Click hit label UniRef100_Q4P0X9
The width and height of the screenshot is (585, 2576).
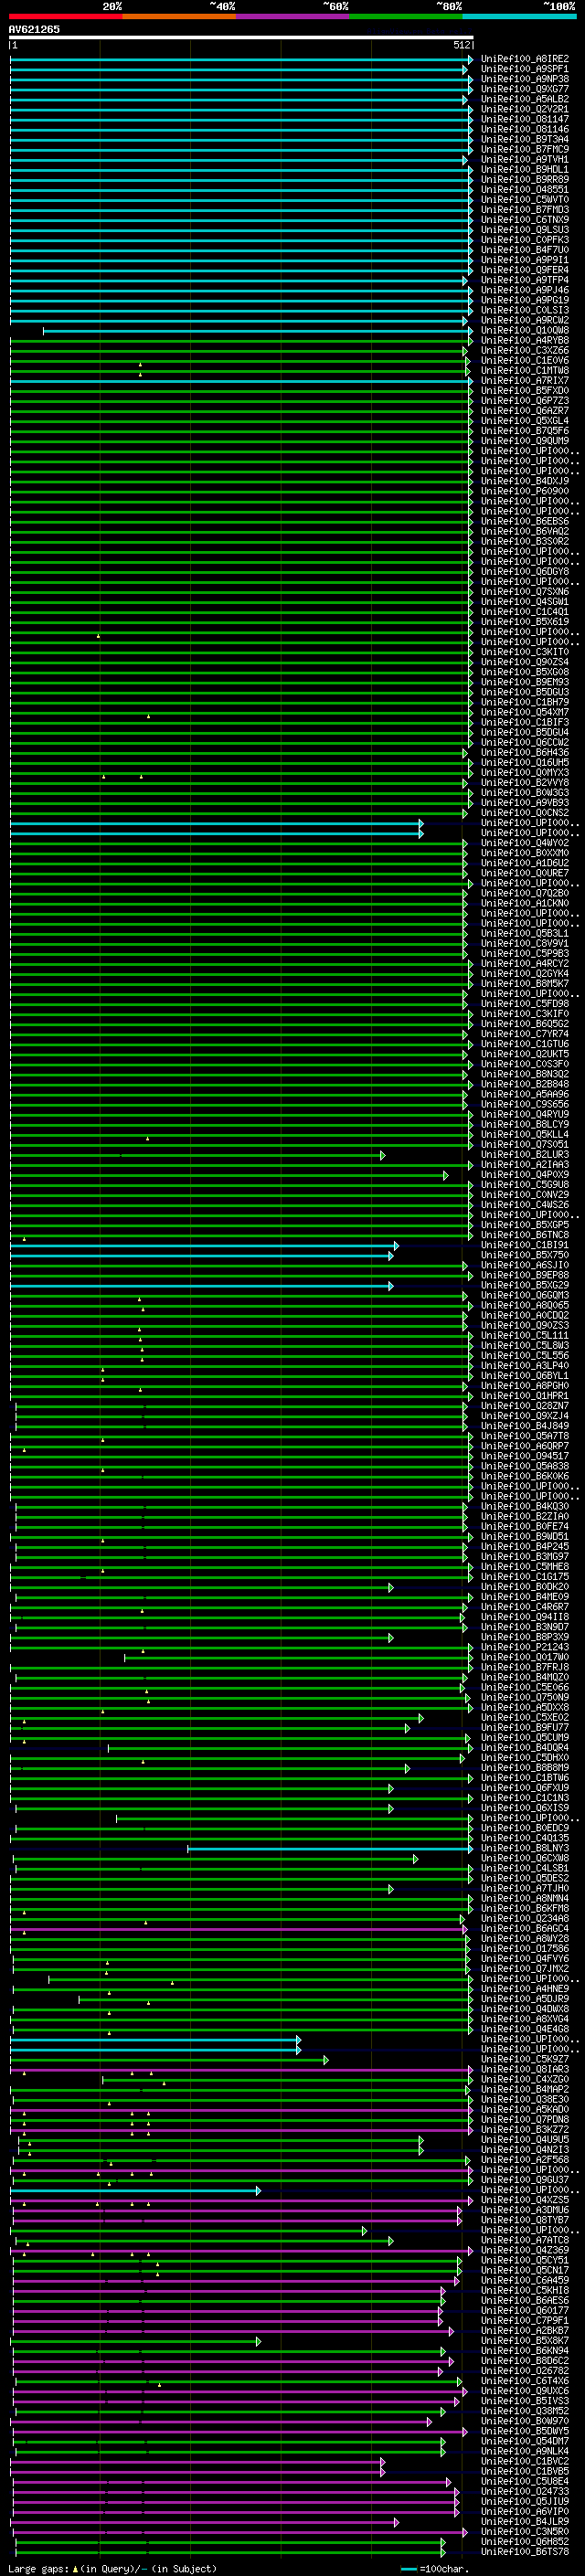point(525,1175)
